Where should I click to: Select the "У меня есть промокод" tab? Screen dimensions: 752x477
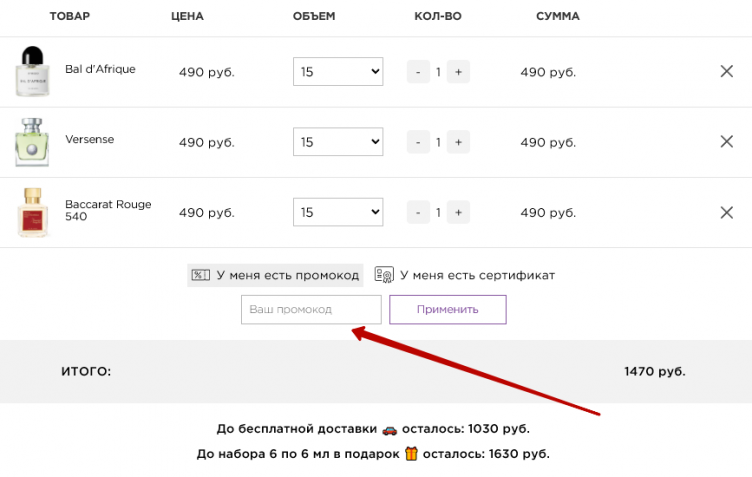[275, 275]
